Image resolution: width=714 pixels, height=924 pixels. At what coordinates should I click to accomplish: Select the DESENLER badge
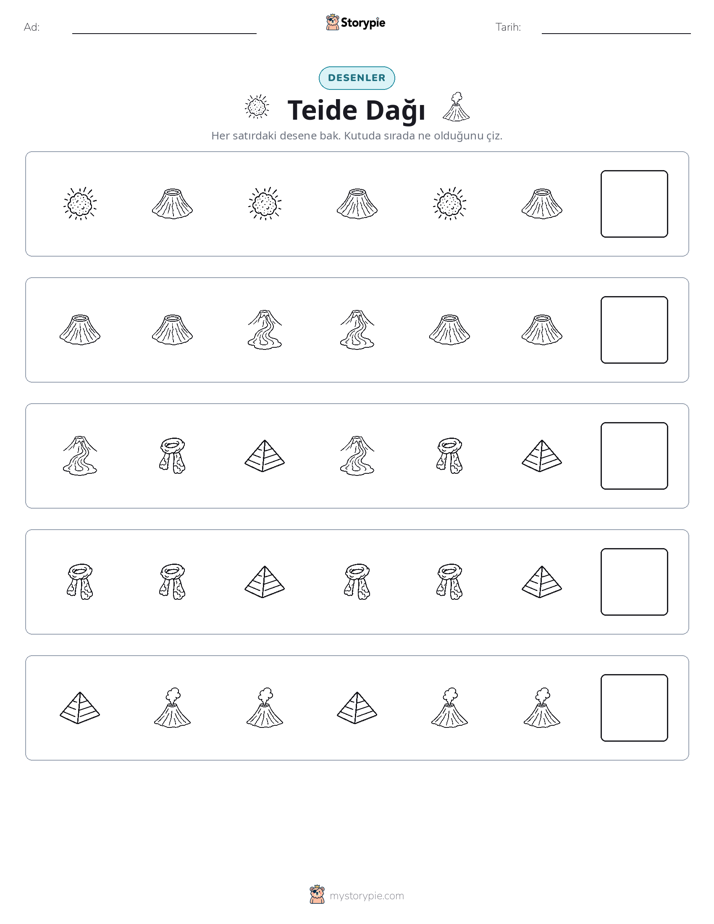click(x=357, y=78)
